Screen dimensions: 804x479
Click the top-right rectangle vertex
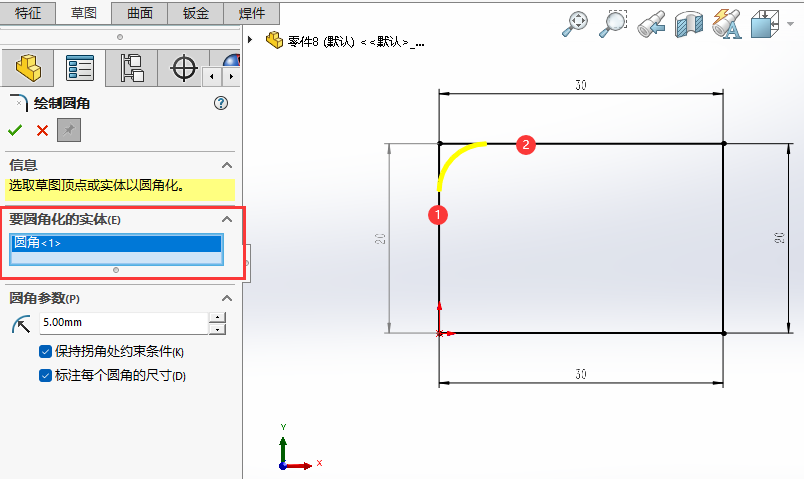coord(723,144)
